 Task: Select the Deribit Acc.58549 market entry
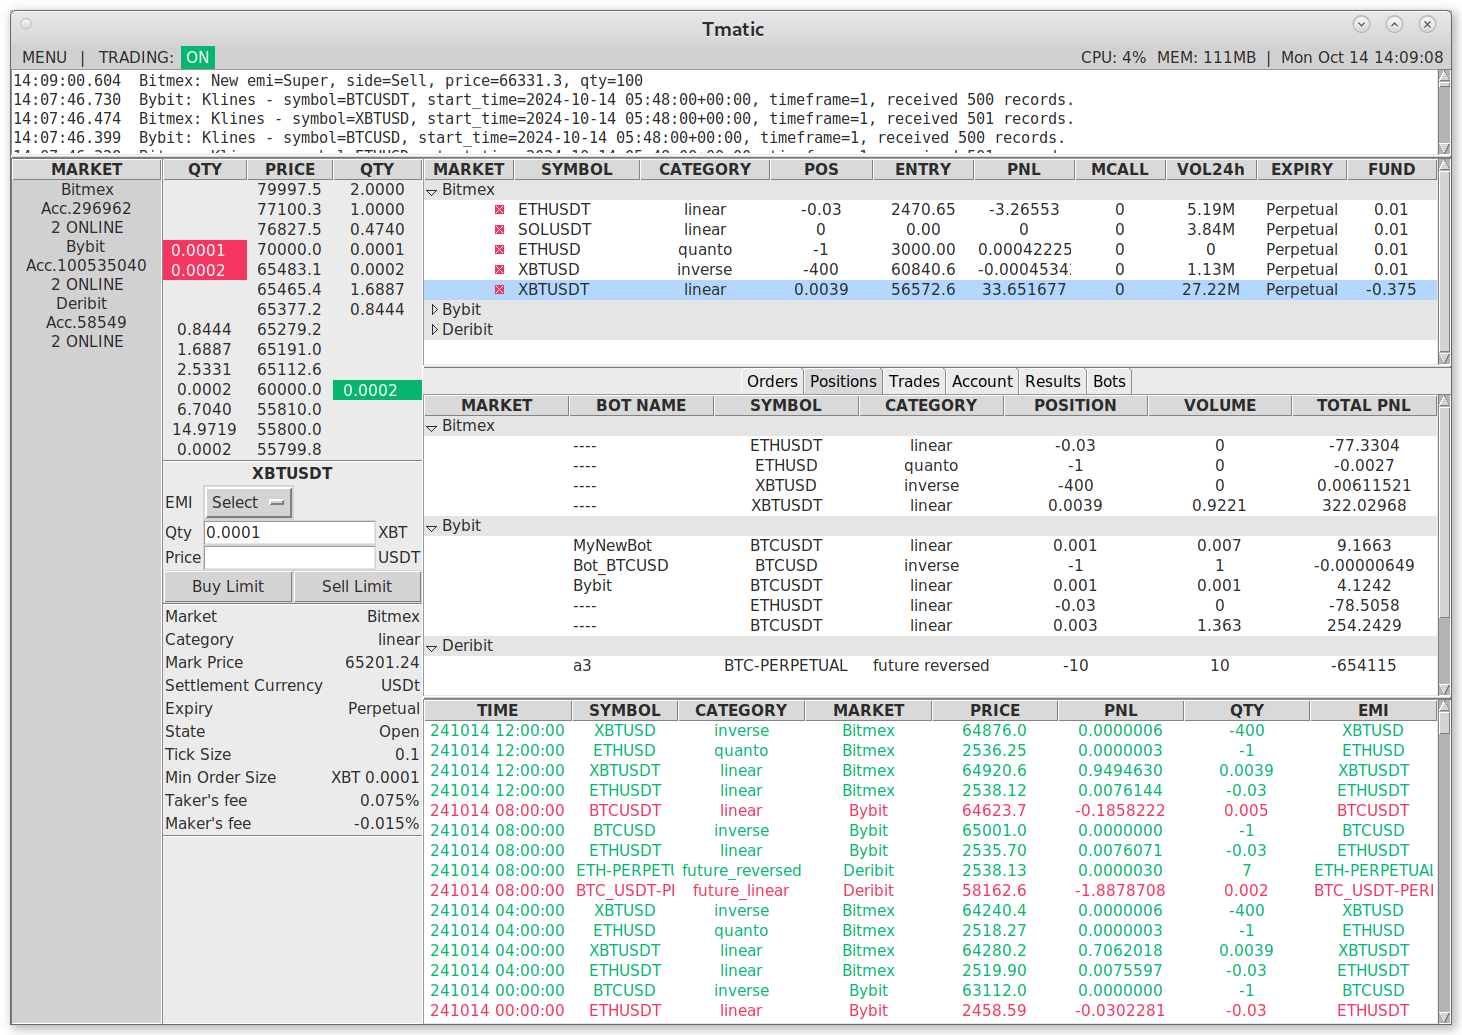click(x=87, y=322)
